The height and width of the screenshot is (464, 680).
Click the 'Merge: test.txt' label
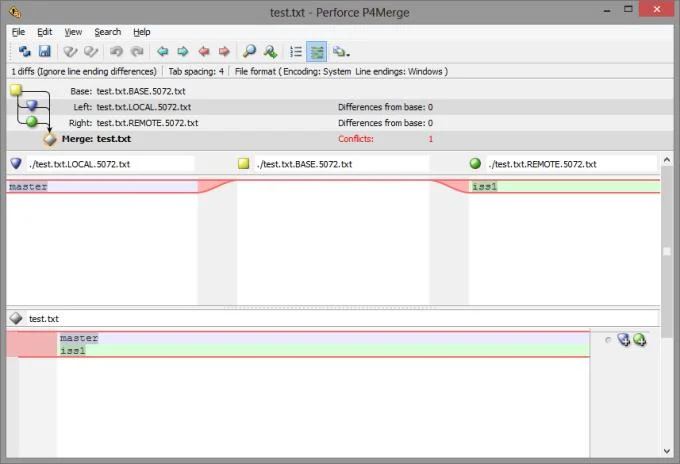tap(96, 139)
